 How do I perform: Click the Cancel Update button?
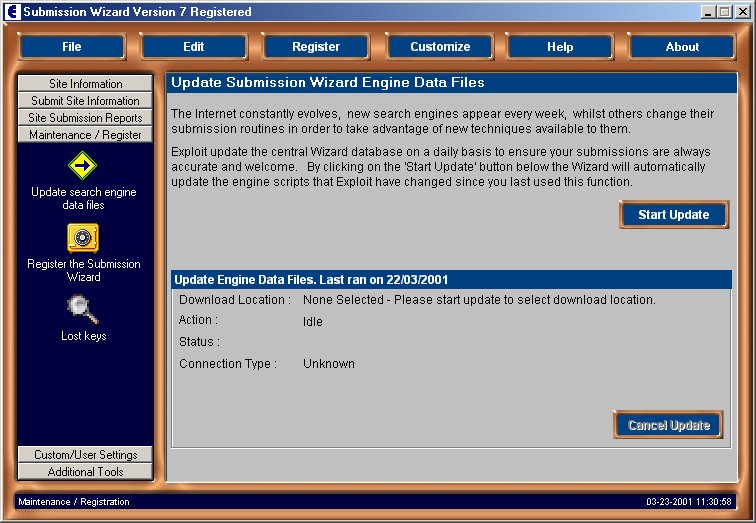[668, 425]
